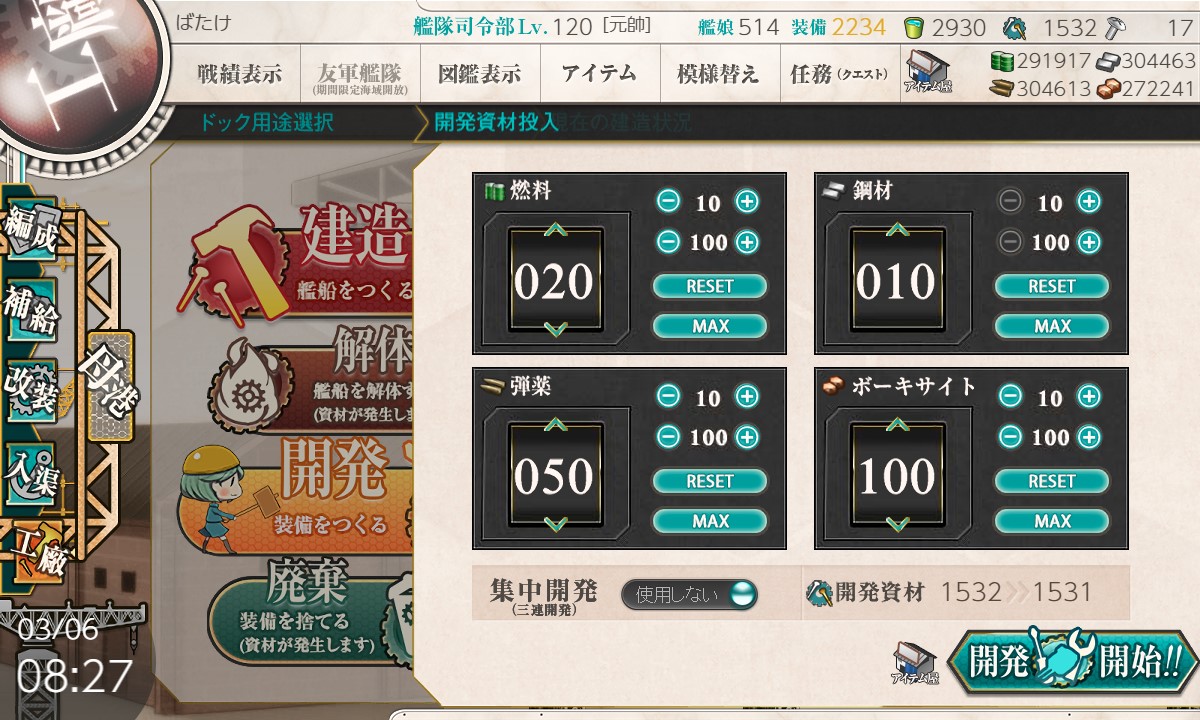Increase 燃料 dial with up chevron

pos(556,231)
